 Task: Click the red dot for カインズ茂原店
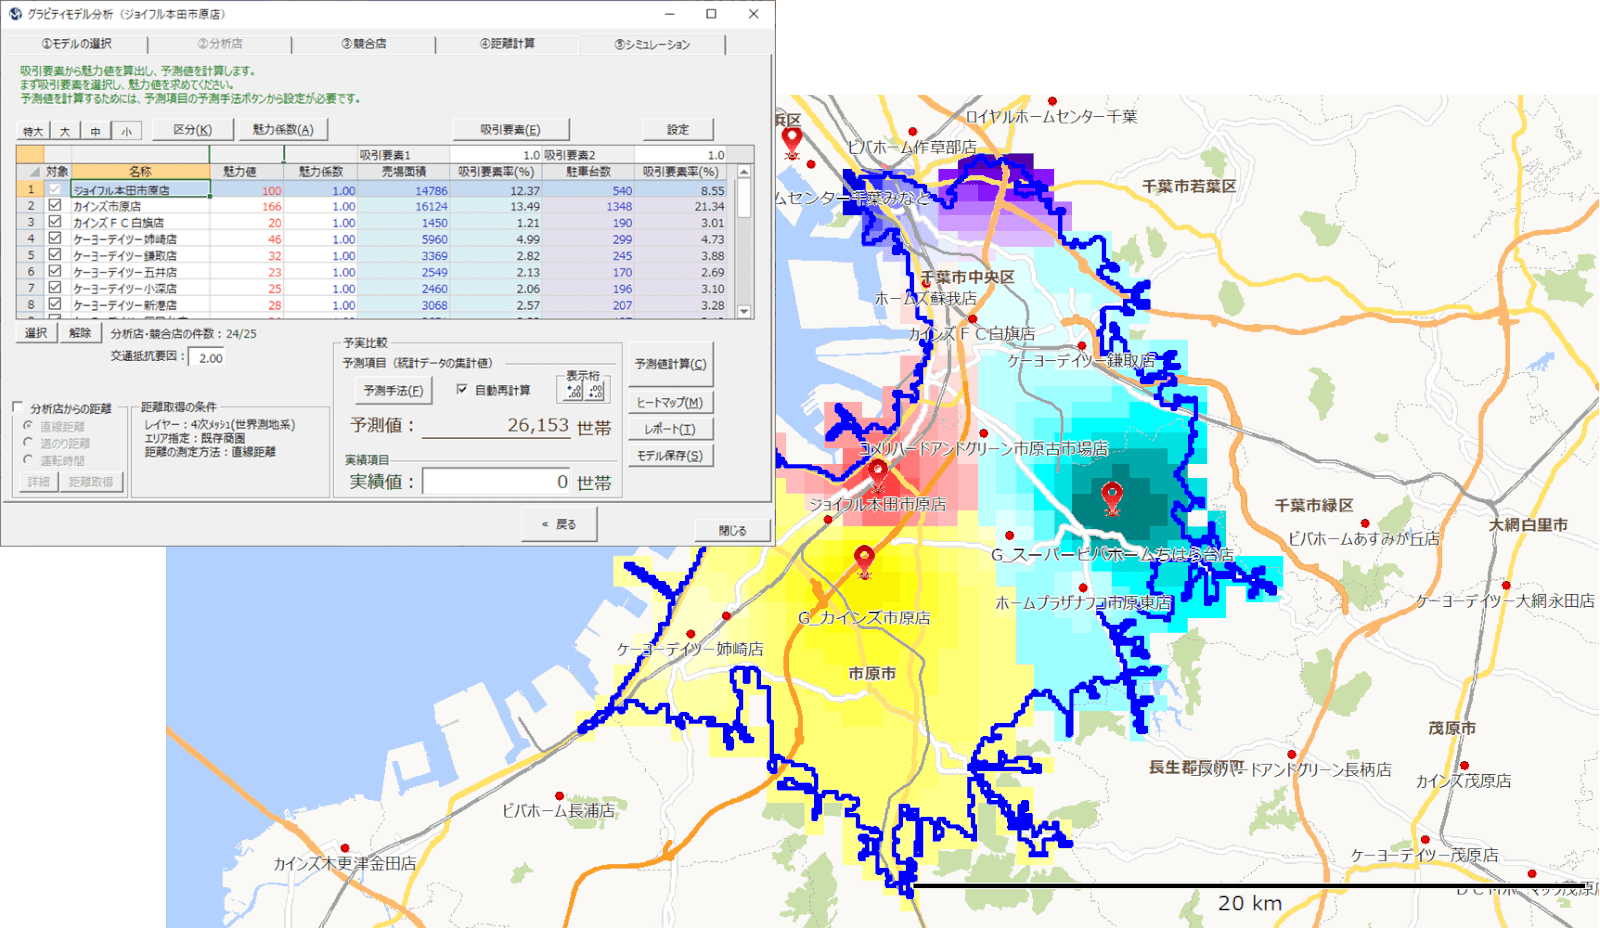(1464, 765)
